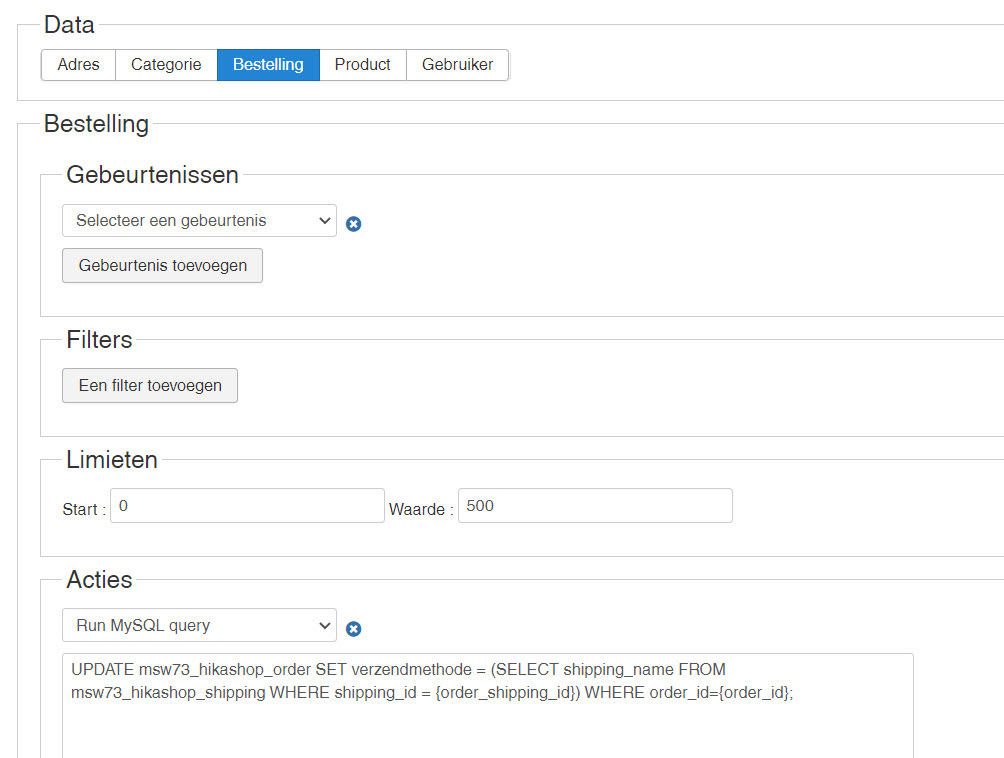The height and width of the screenshot is (758, 1004).
Task: Expand the 'Run MySQL query' action dropdown
Action: coord(199,626)
